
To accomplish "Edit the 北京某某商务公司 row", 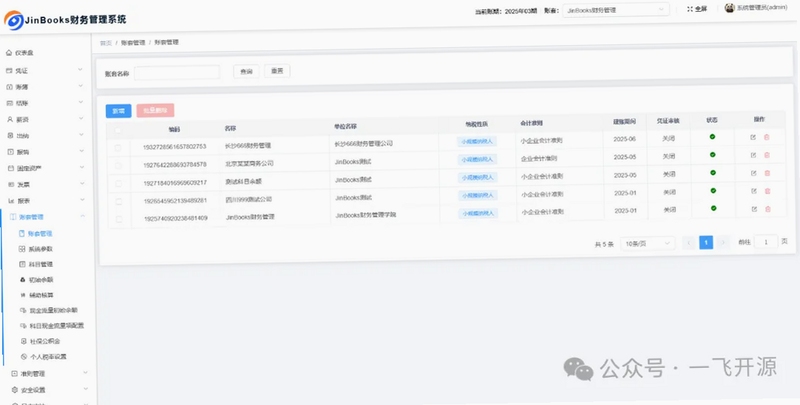I will pyautogui.click(x=753, y=155).
